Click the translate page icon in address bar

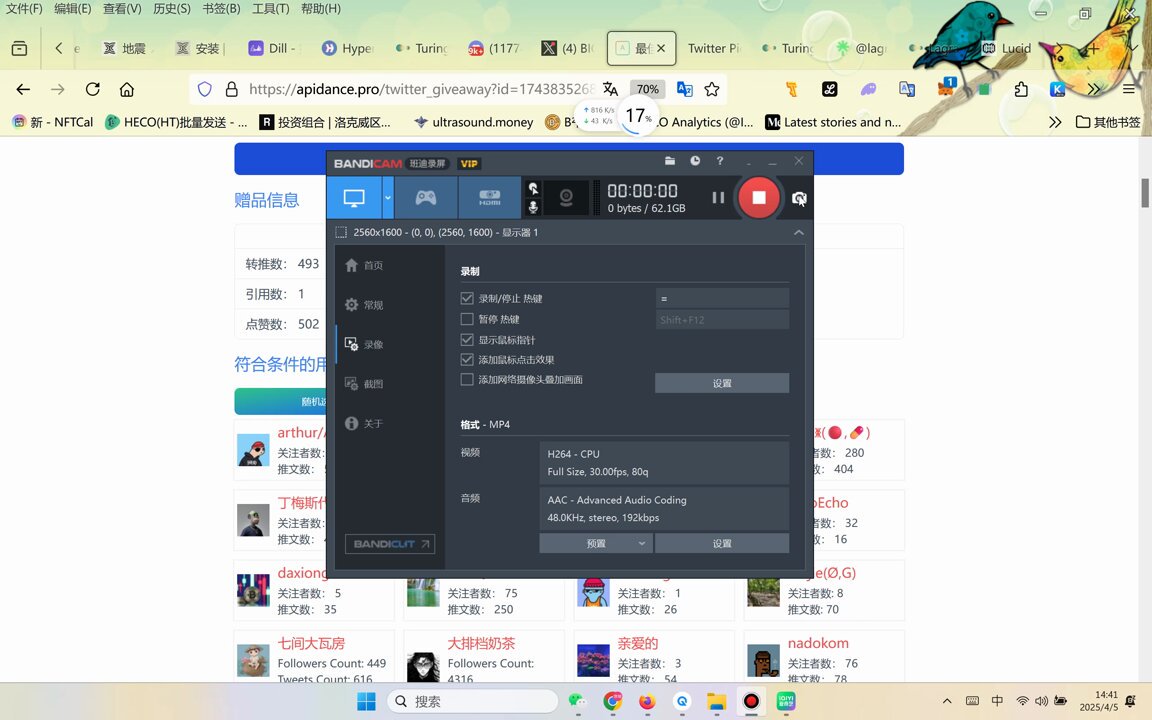tap(611, 89)
